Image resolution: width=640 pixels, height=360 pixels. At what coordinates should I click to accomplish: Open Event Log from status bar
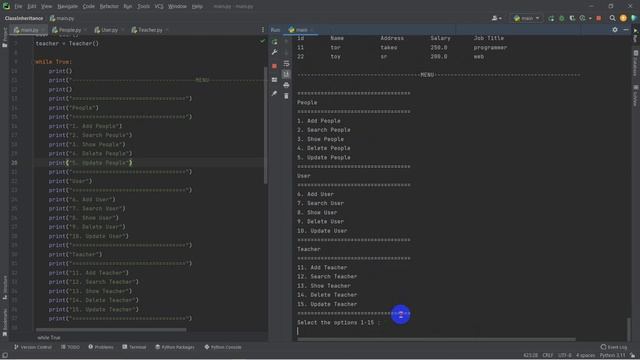point(614,347)
